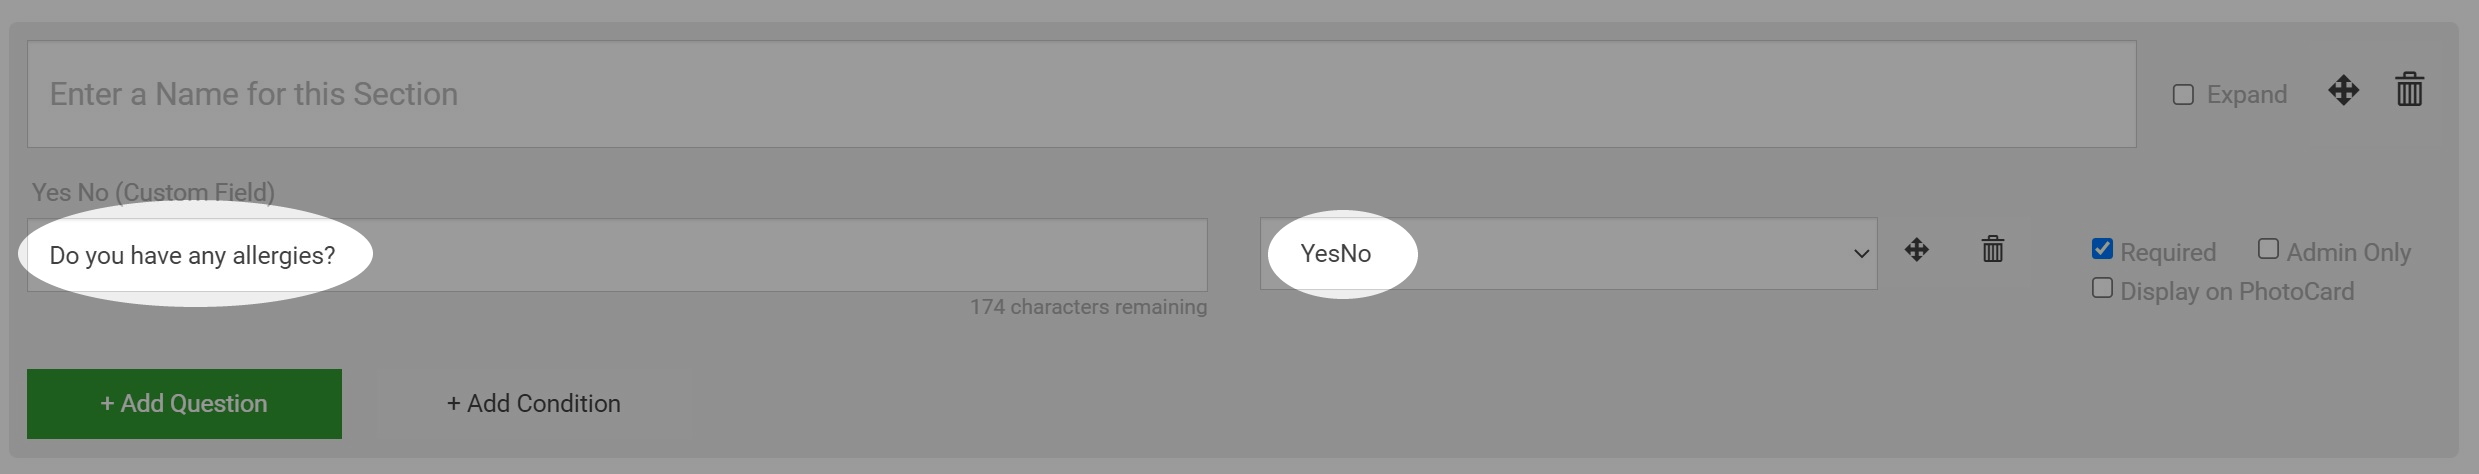The image size is (2479, 474).
Task: Uncheck the Required checkbox box
Action: (x=2102, y=249)
